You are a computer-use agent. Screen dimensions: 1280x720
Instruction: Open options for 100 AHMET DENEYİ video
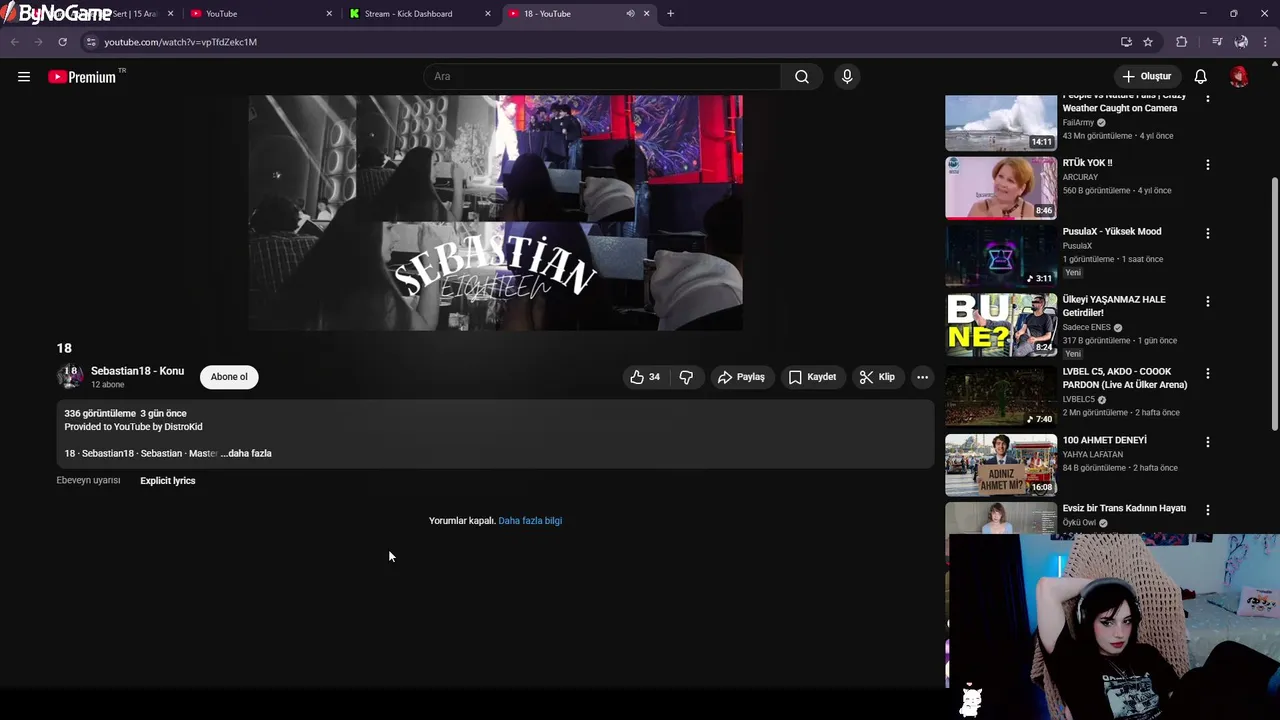(x=1207, y=442)
